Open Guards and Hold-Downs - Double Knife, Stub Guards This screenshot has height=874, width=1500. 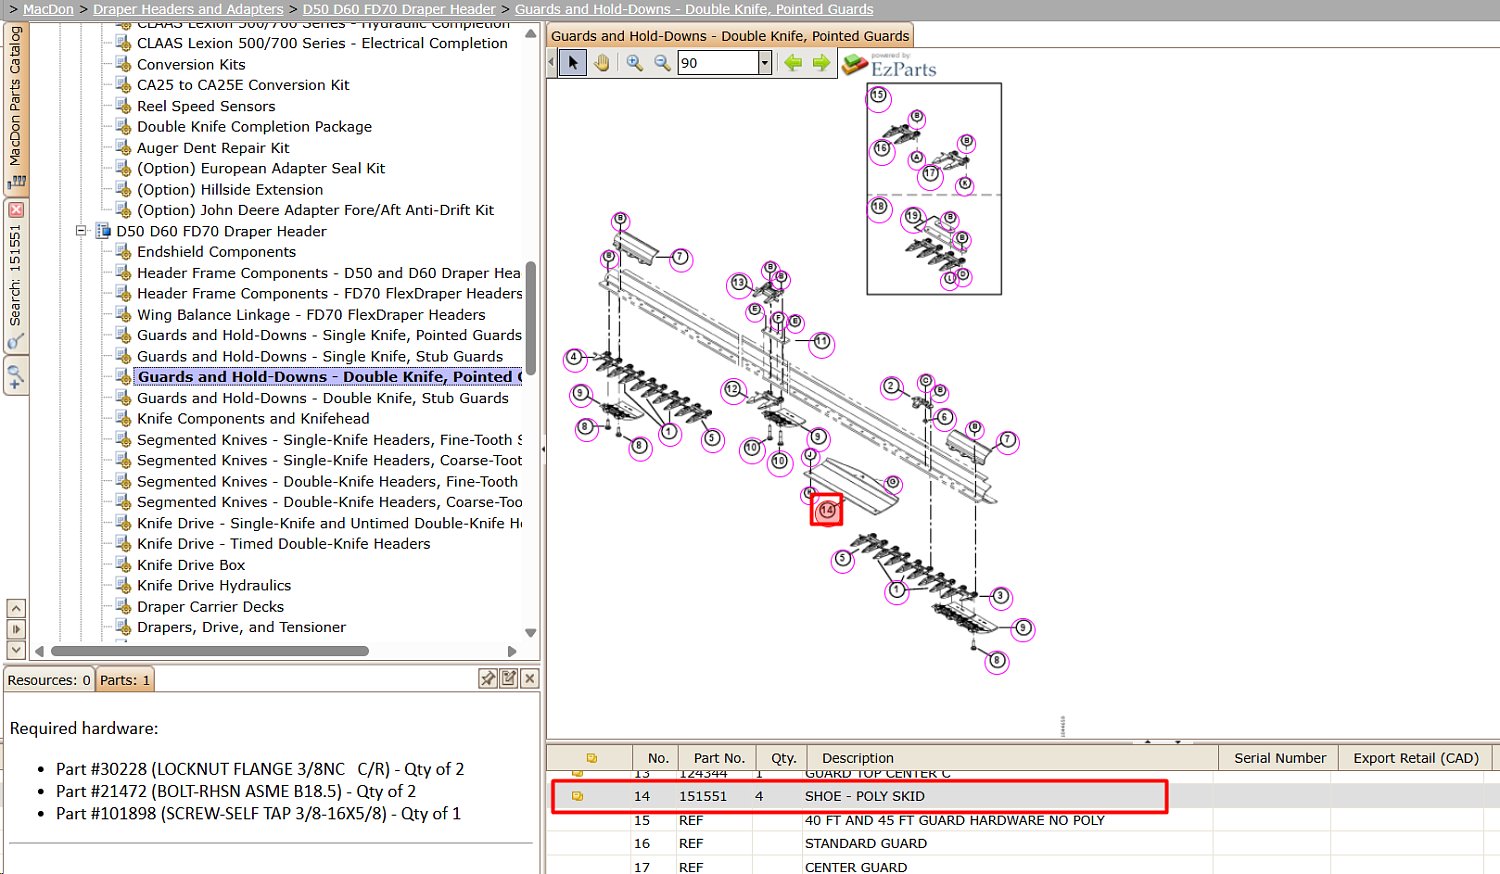pos(323,398)
